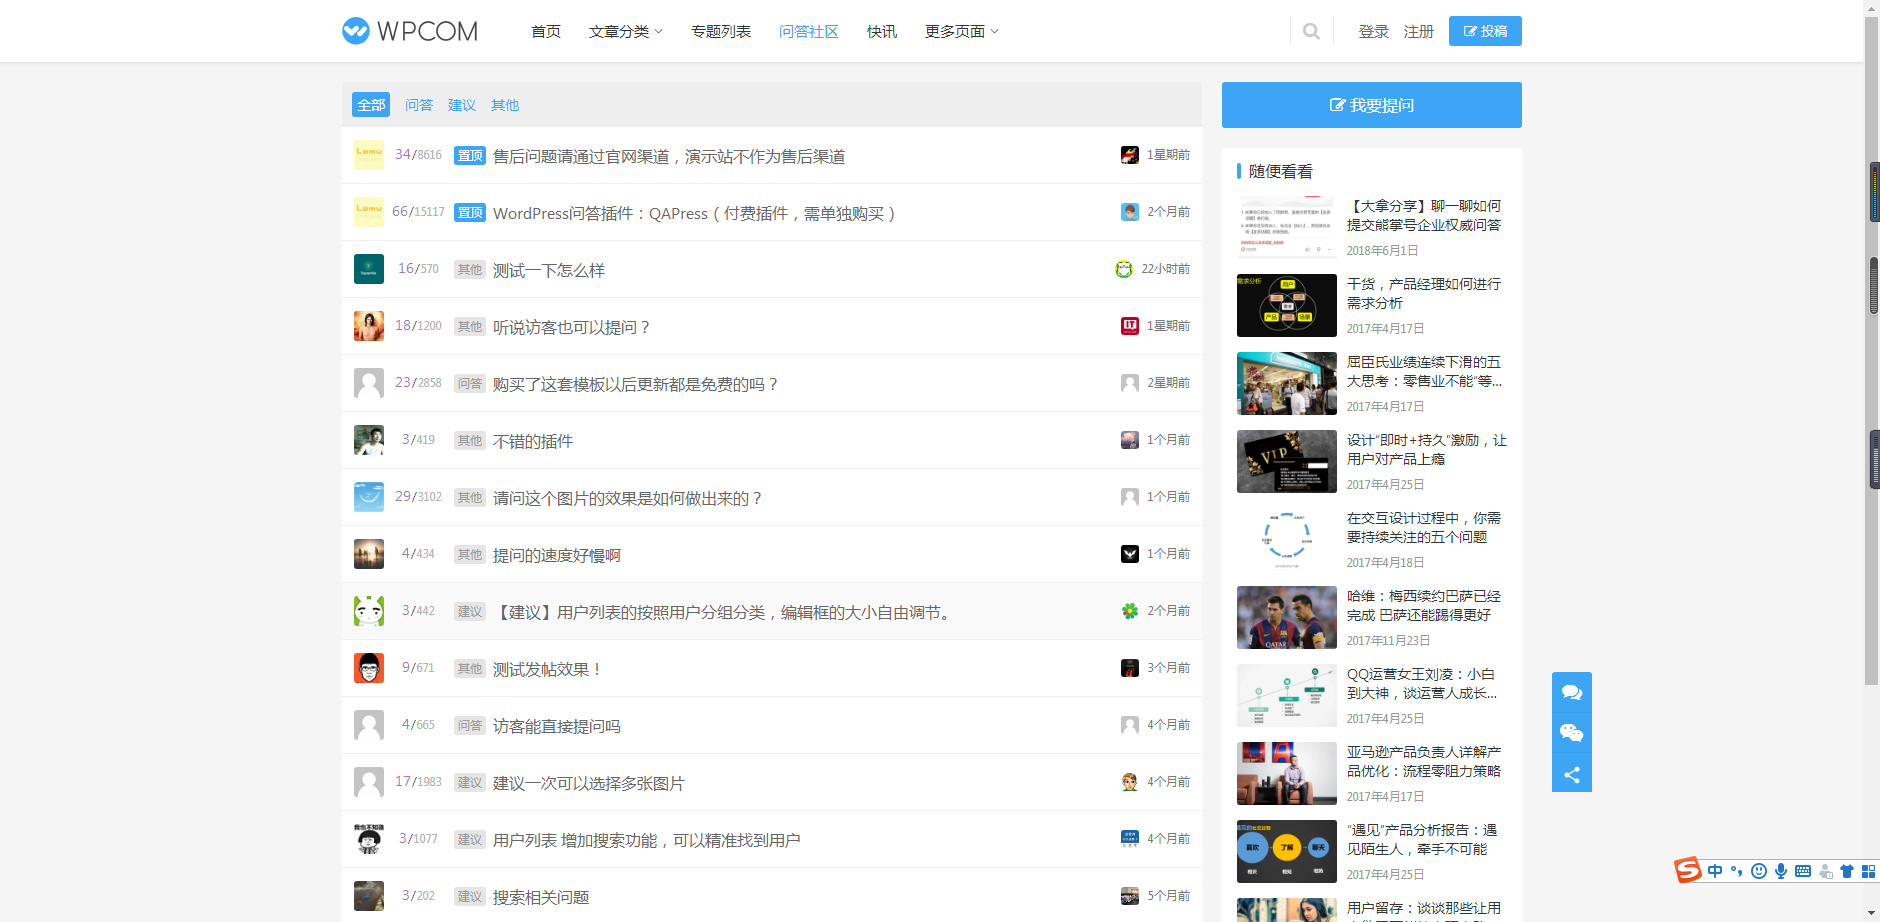Open question 购买了这套模板以后更新都是免费的吗
1880x922 pixels.
pyautogui.click(x=635, y=384)
